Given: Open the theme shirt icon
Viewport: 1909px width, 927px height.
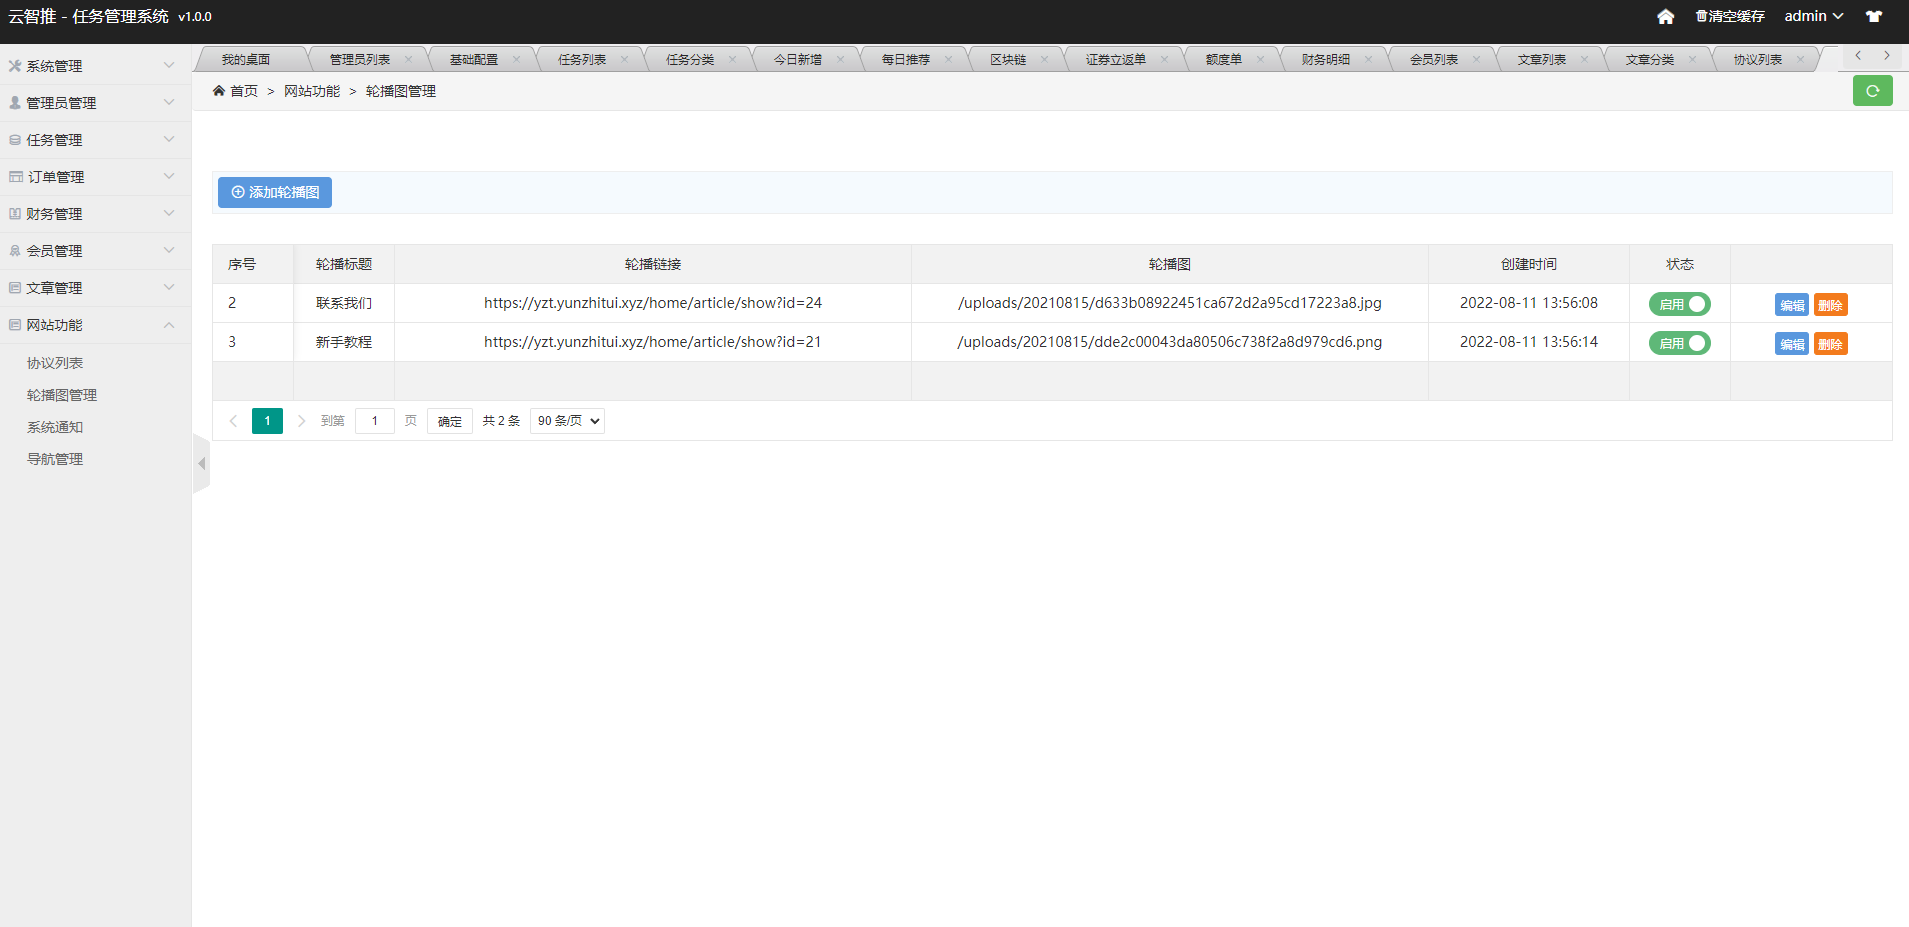Looking at the screenshot, I should [1874, 17].
